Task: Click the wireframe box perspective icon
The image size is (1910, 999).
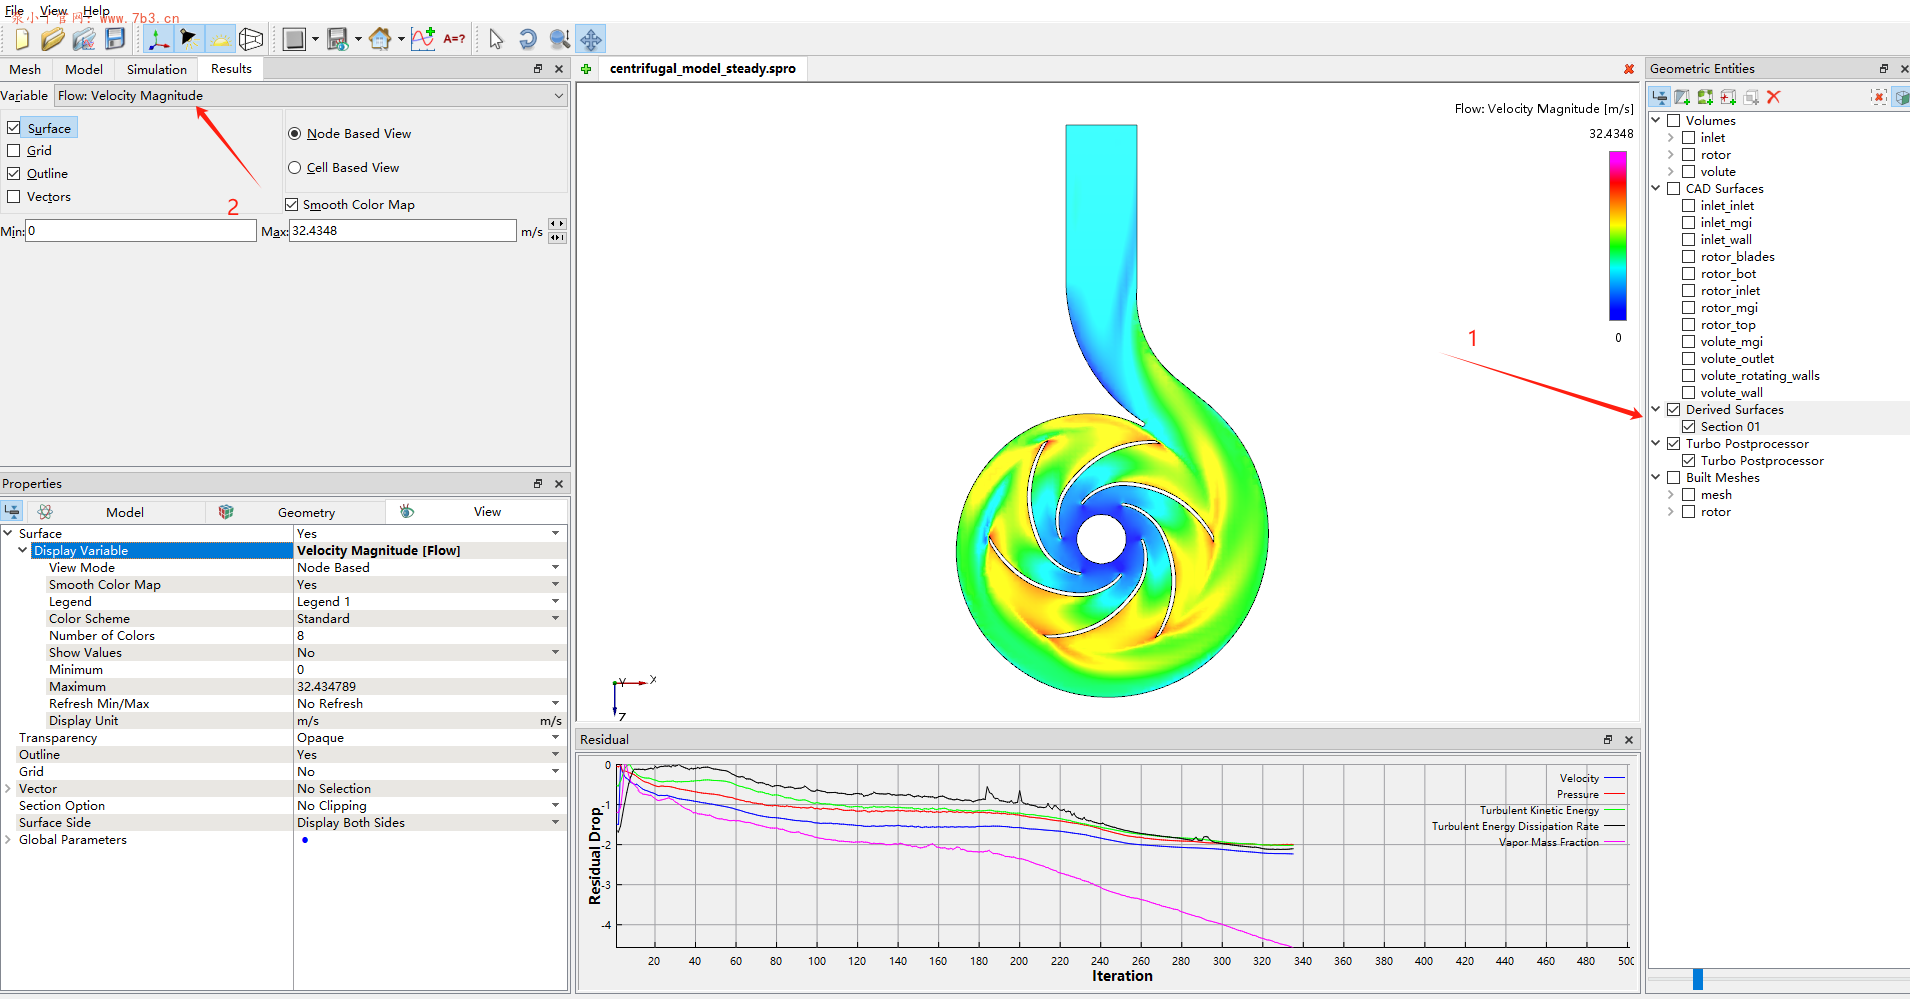Action: [x=251, y=39]
